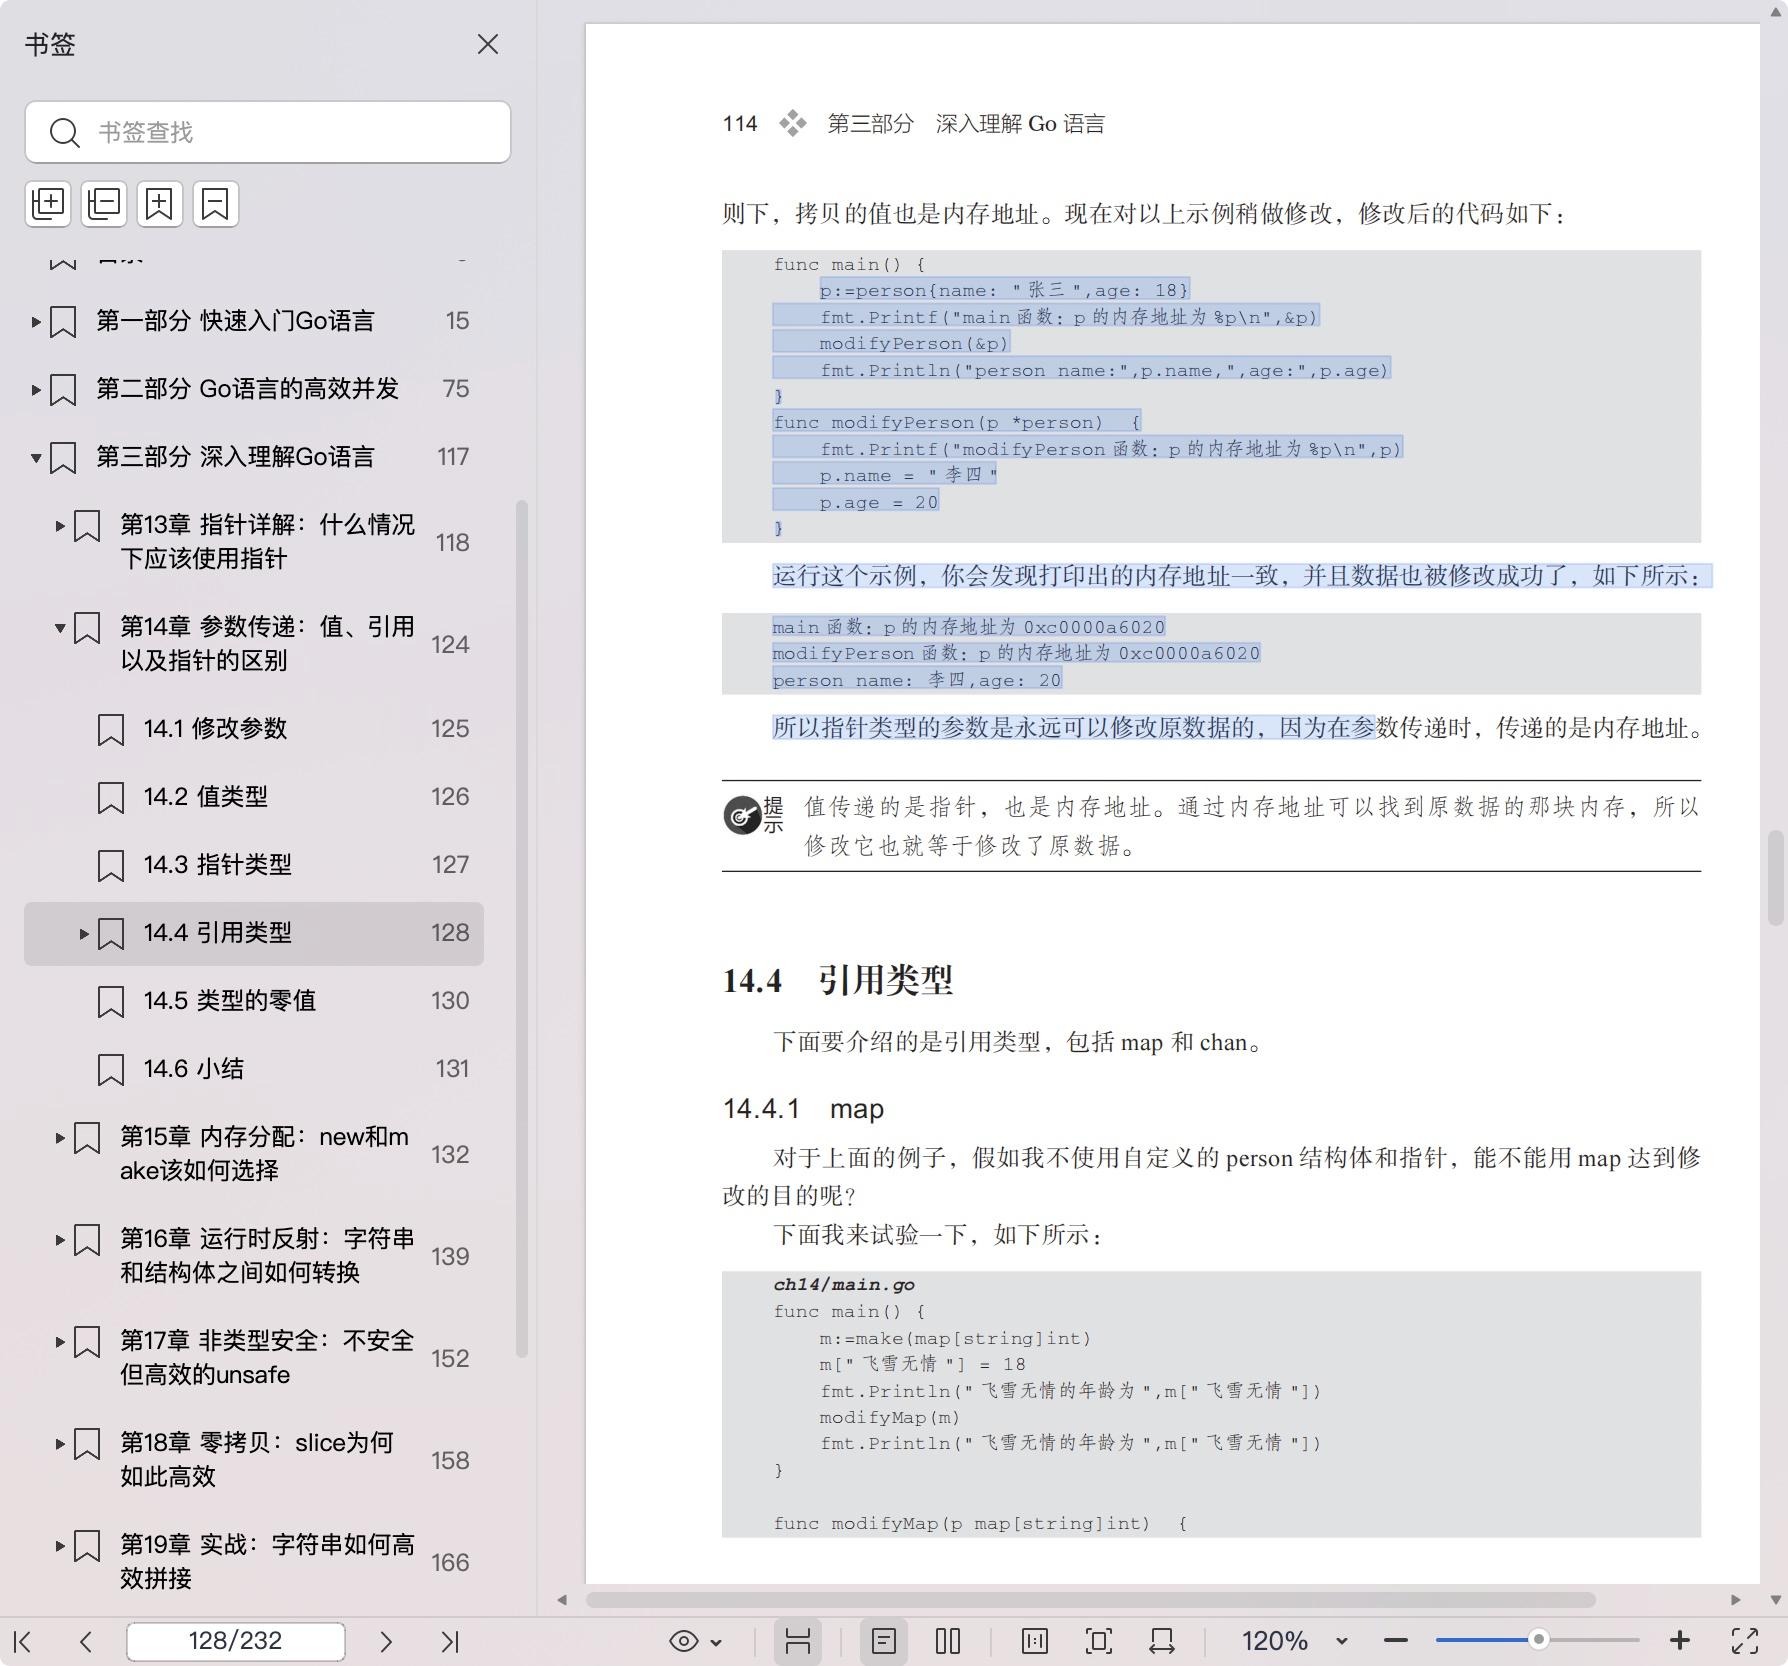Image resolution: width=1788 pixels, height=1666 pixels.
Task: Expand 第18章 零拷贝 chapter
Action: (x=60, y=1444)
